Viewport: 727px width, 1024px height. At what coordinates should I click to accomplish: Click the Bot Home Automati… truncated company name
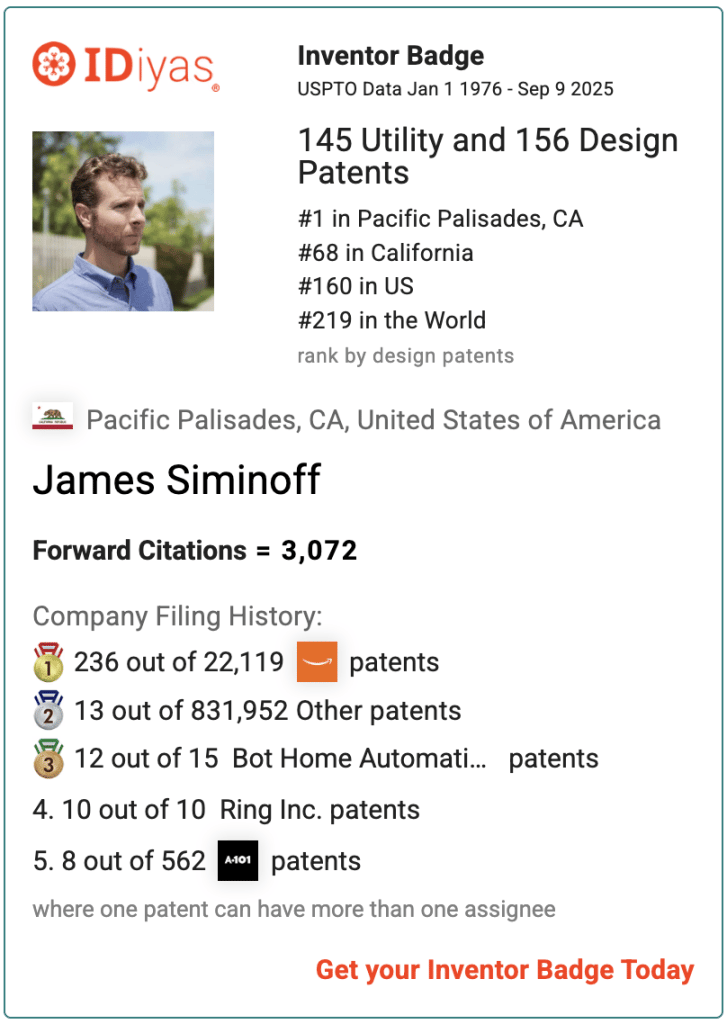point(359,758)
